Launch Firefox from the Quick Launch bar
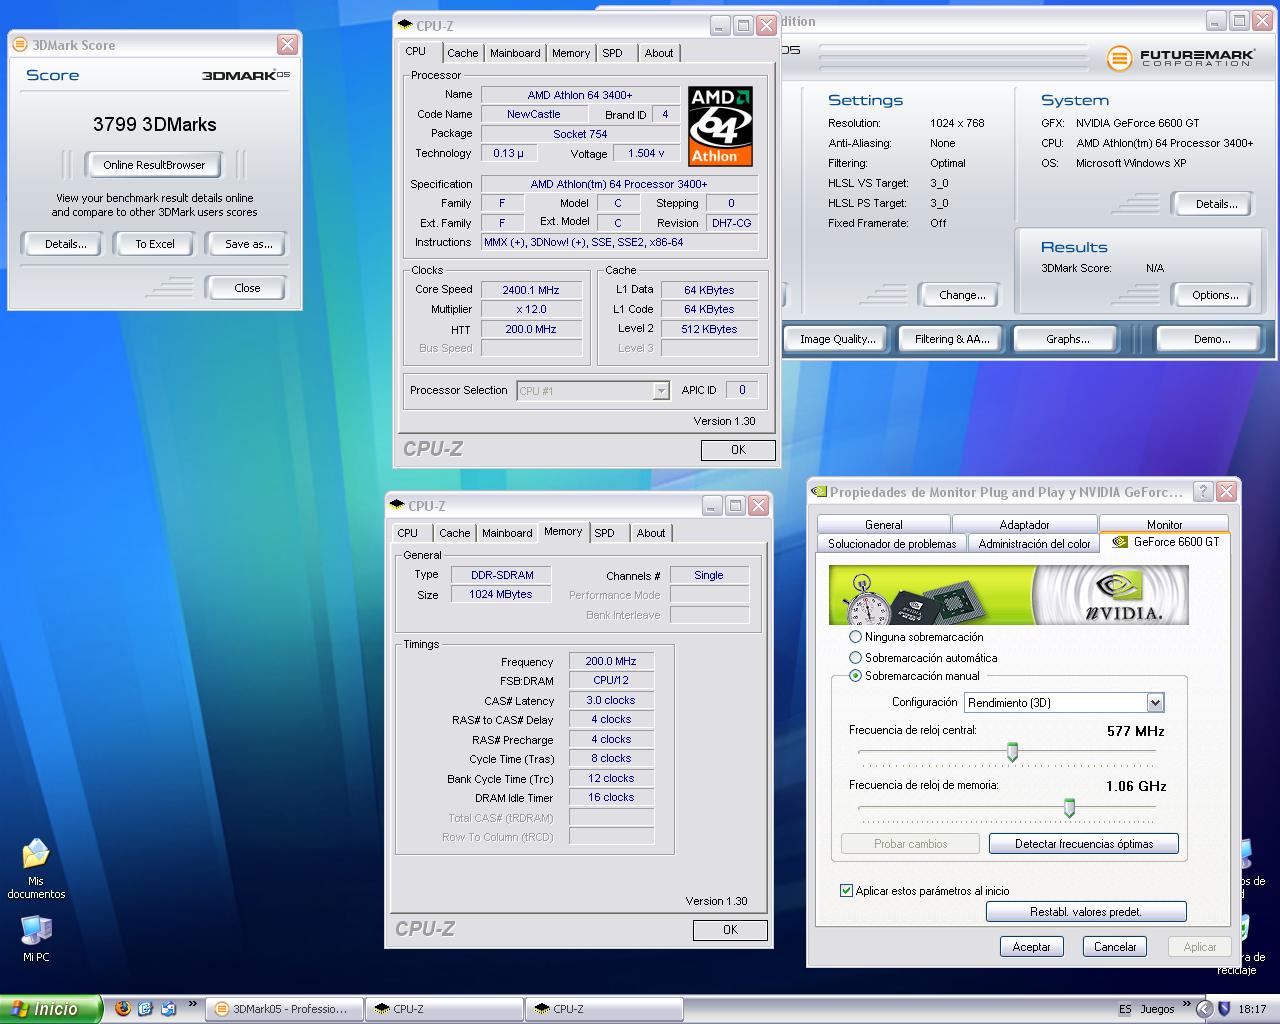Image resolution: width=1280 pixels, height=1024 pixels. 123,1009
